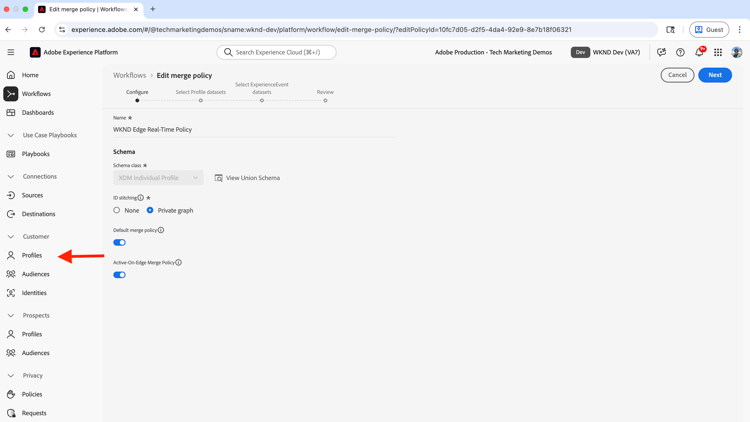Open the Schema class dropdown
The width and height of the screenshot is (750, 422).
(158, 178)
